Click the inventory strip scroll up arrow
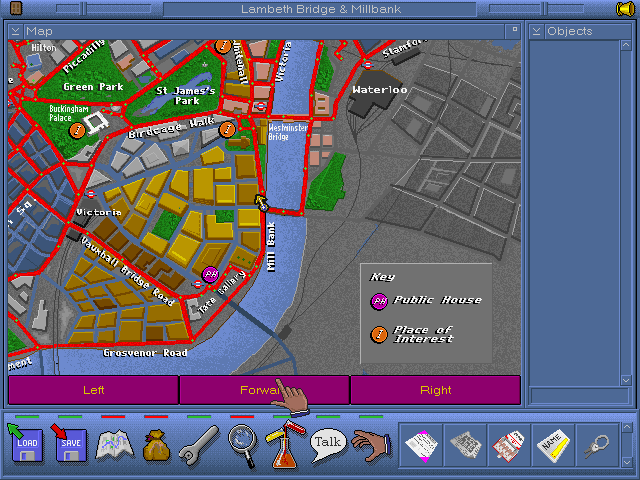 coord(627,428)
